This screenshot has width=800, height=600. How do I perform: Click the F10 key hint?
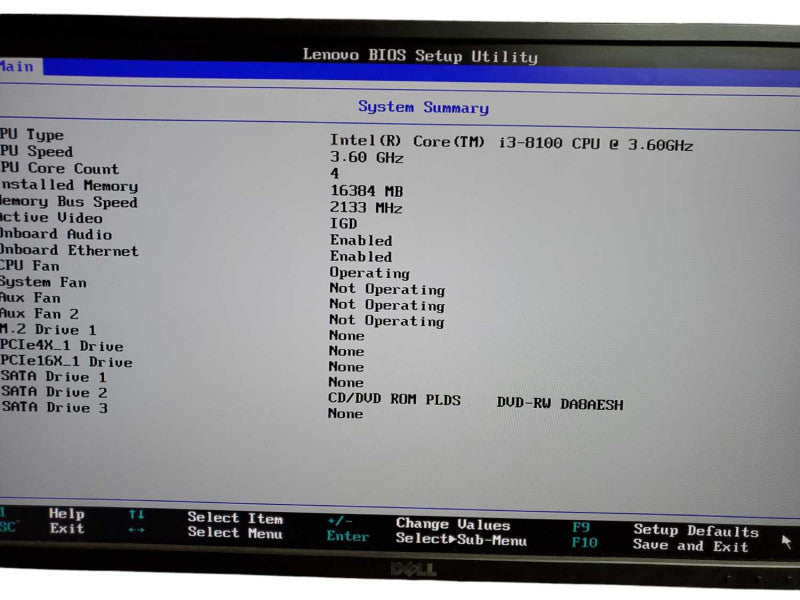click(x=585, y=542)
